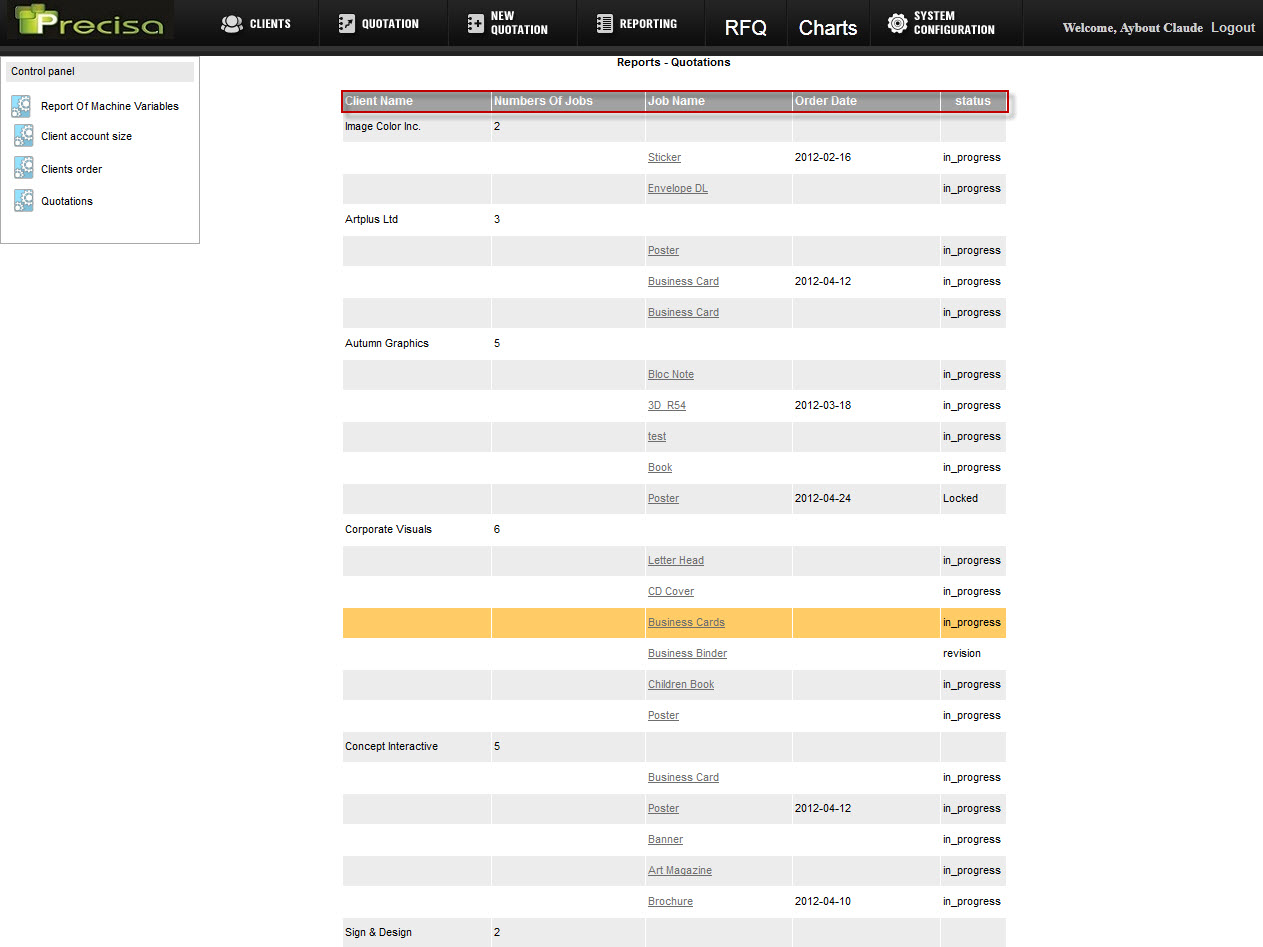Image resolution: width=1263 pixels, height=947 pixels.
Task: Open the Business Binder job
Action: point(687,653)
